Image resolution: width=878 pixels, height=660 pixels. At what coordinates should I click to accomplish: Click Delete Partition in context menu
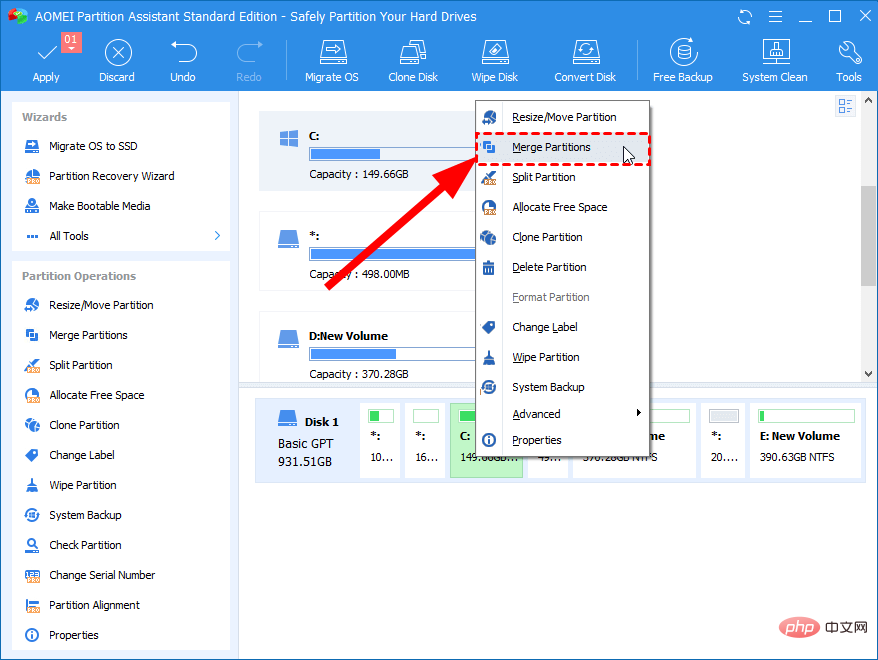[x=549, y=267]
